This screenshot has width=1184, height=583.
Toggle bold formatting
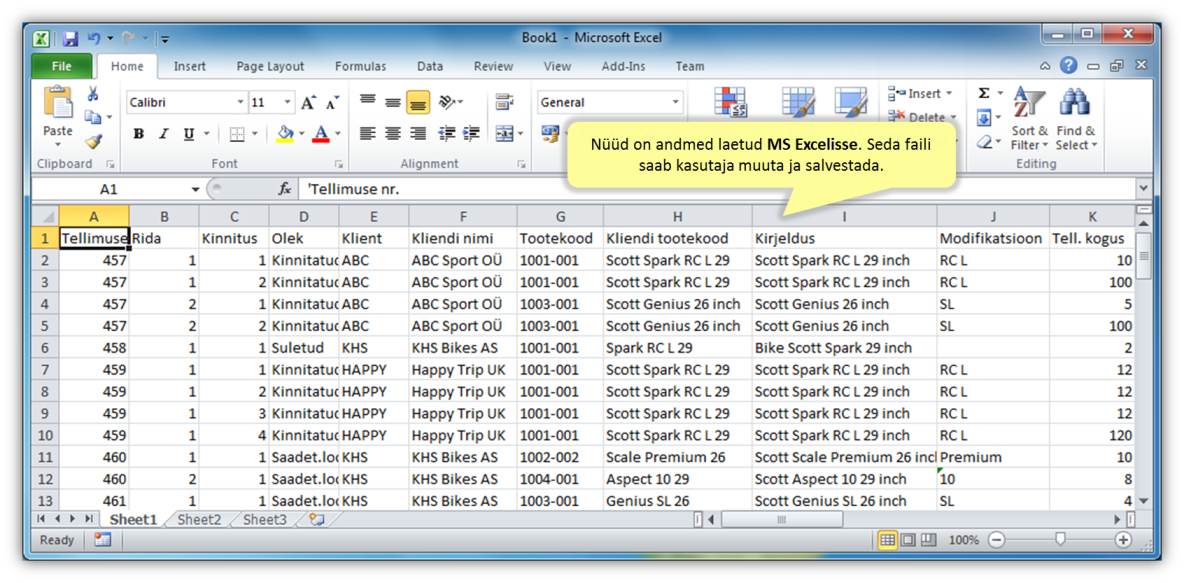tap(138, 134)
